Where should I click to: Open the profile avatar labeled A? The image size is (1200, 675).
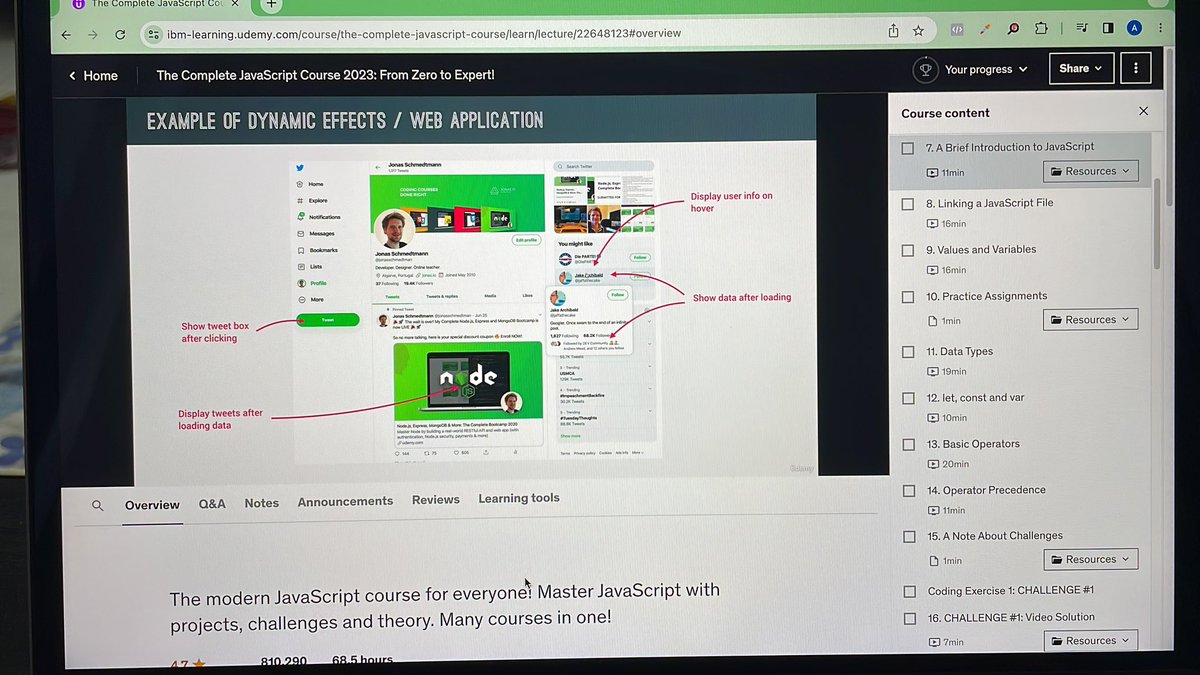[x=1132, y=27]
